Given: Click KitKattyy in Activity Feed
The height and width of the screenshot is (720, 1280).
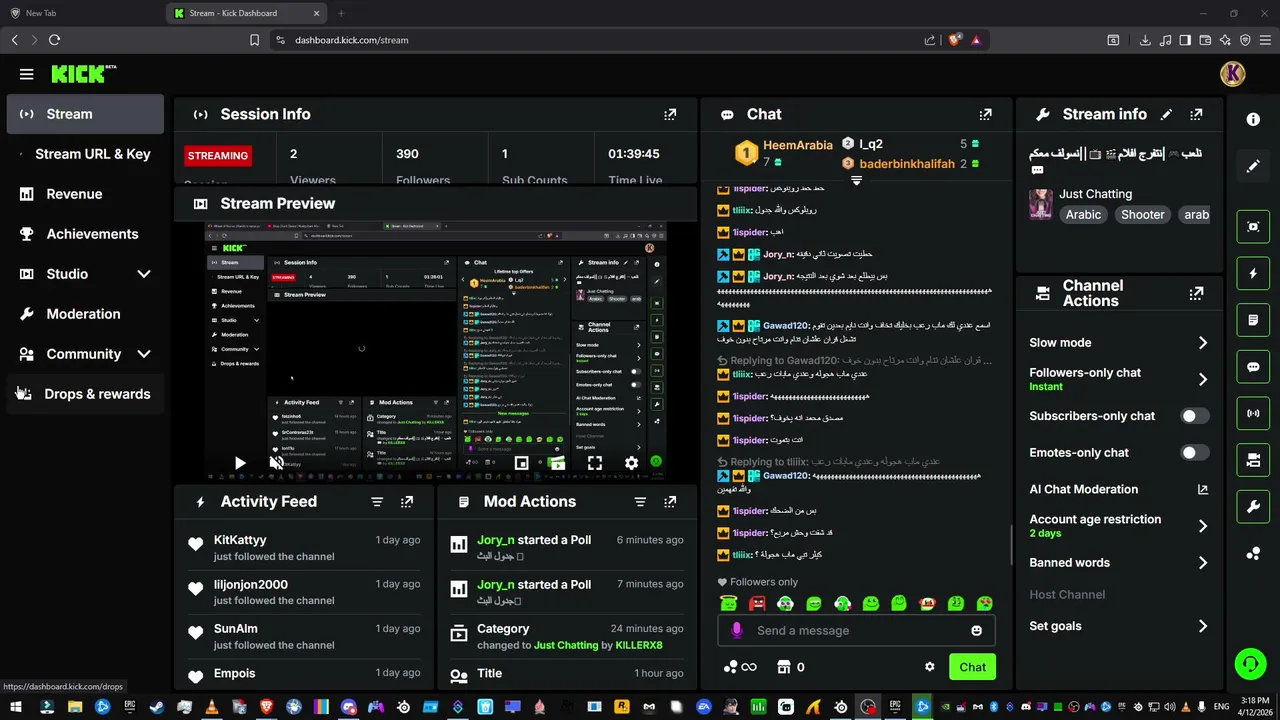Looking at the screenshot, I should 240,540.
